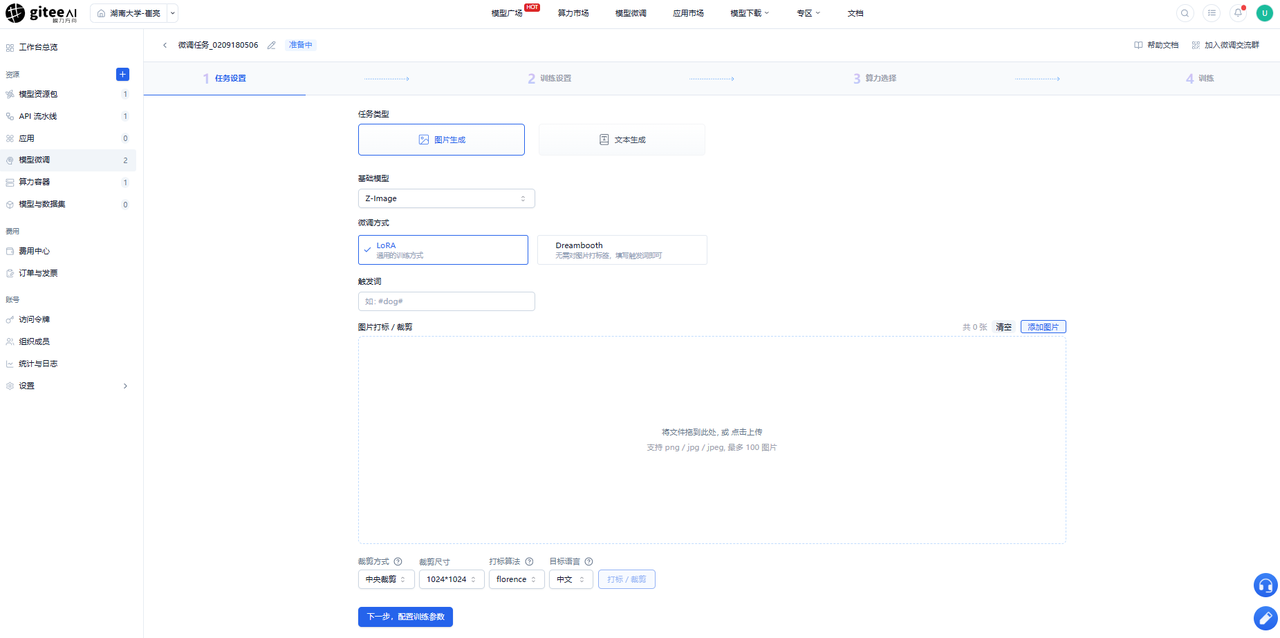Select 文本生成 task type
Screen dimensions: 1280x638
pyautogui.click(x=622, y=140)
